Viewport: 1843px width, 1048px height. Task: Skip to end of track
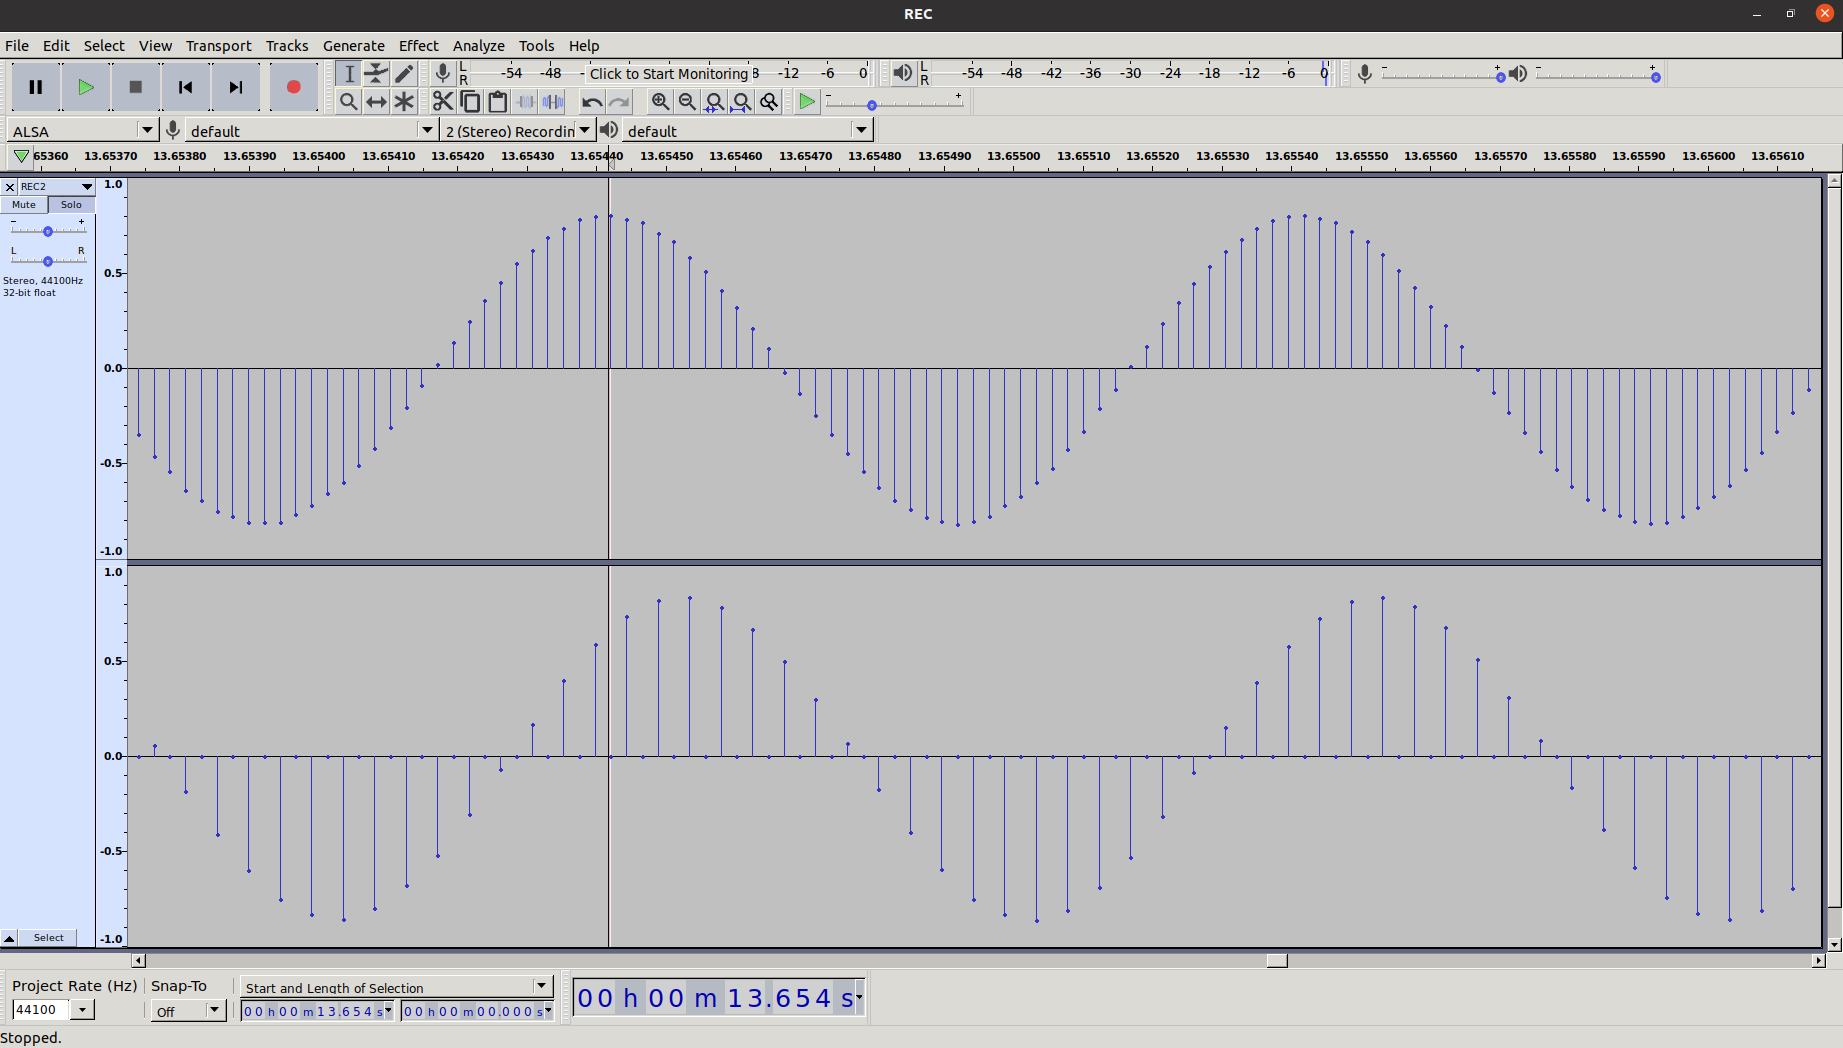click(236, 87)
